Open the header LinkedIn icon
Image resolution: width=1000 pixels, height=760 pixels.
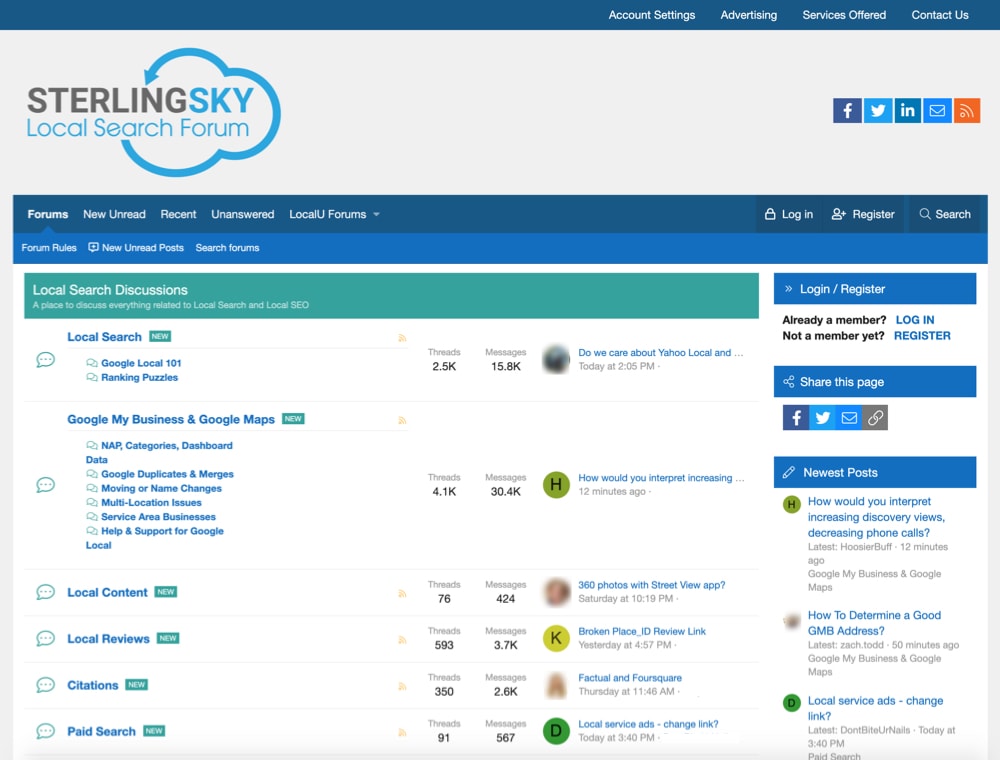(908, 111)
